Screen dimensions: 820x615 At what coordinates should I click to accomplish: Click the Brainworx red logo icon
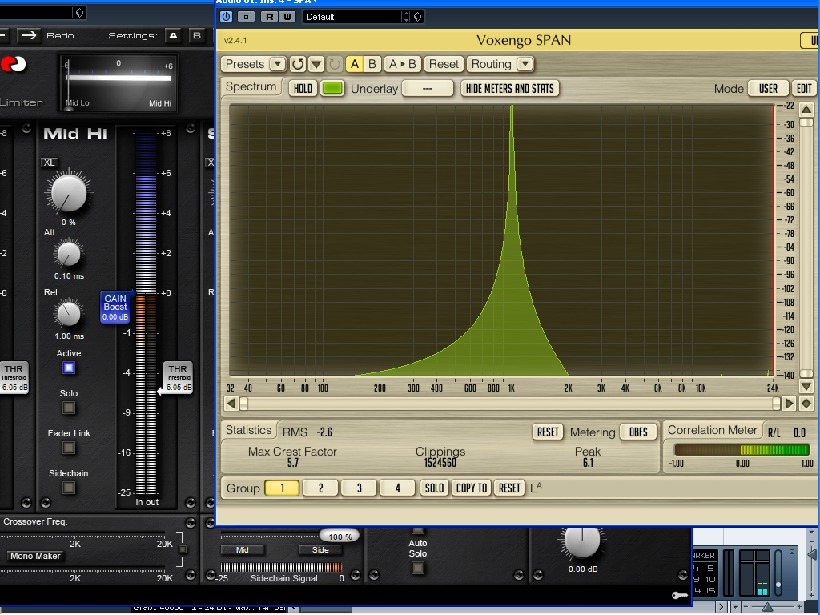coord(13,64)
